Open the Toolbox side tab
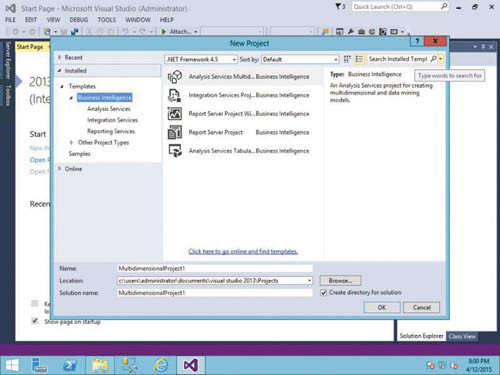The height and width of the screenshot is (375, 500). tap(8, 95)
